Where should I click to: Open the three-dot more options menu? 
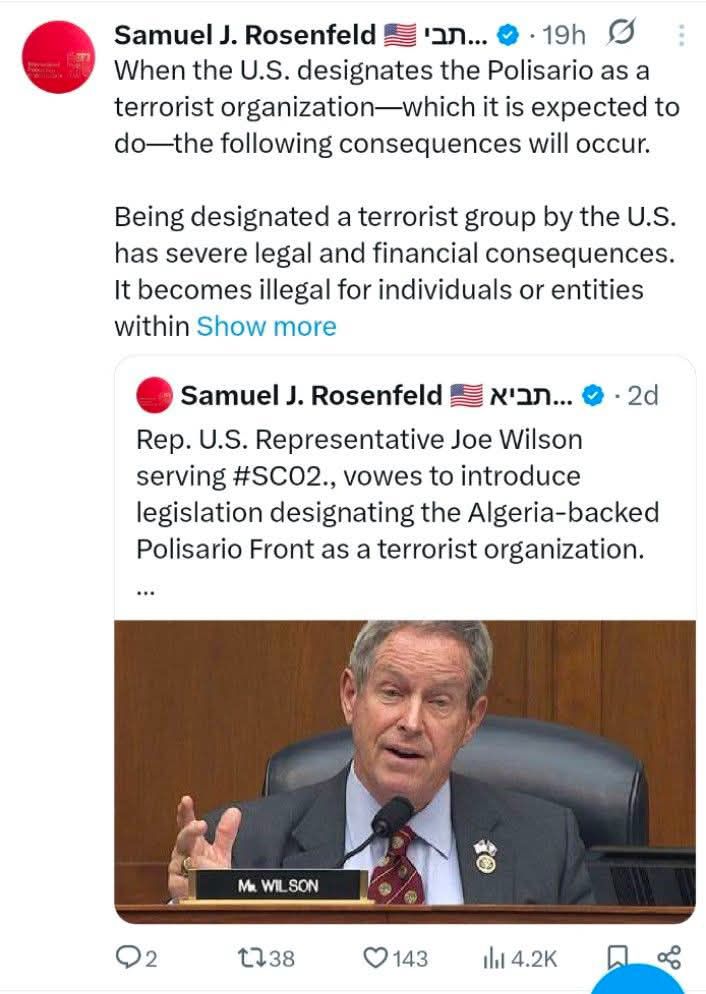pyautogui.click(x=681, y=35)
